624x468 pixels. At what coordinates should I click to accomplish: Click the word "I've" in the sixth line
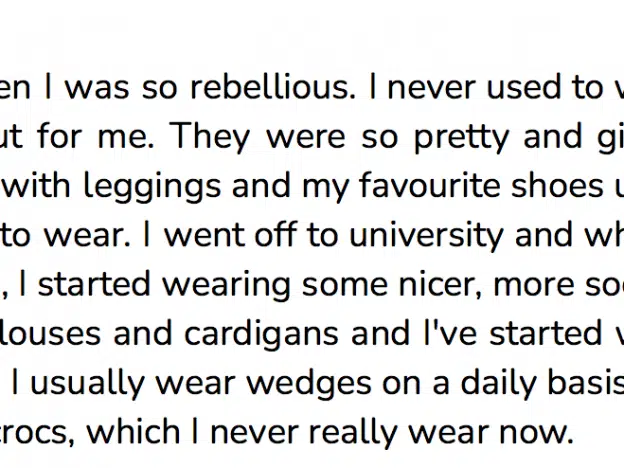(449, 333)
